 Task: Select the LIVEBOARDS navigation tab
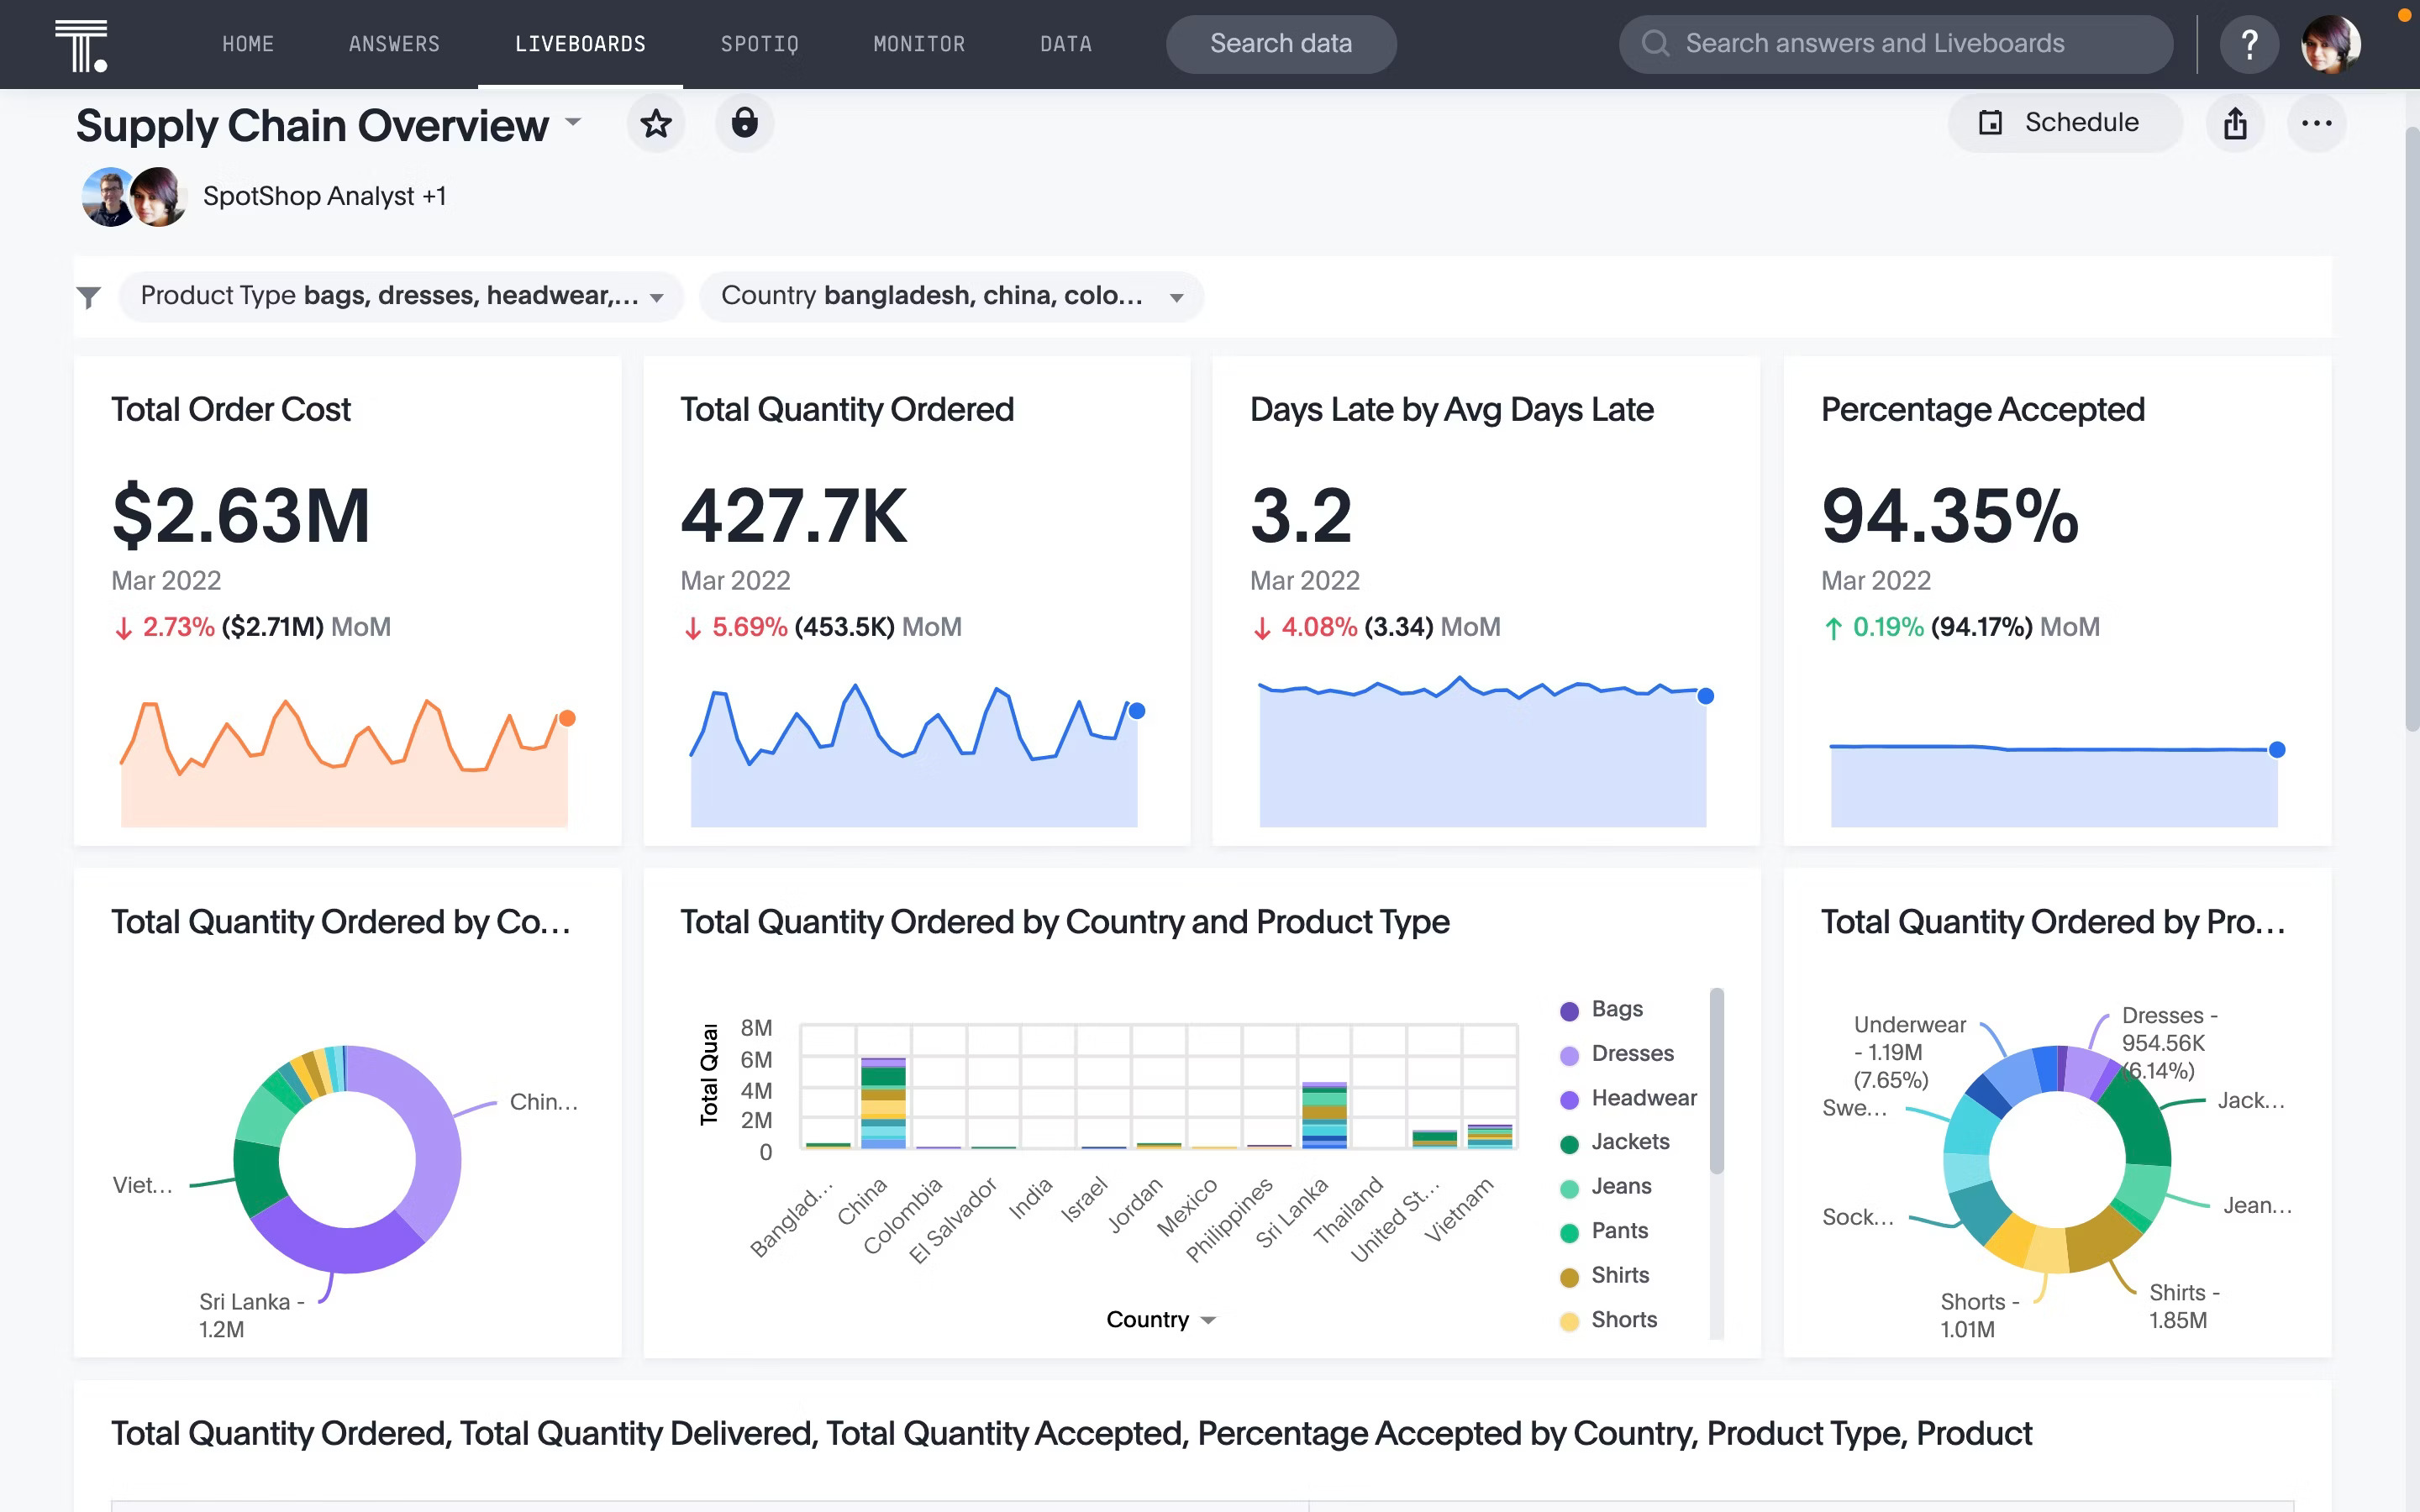pyautogui.click(x=580, y=44)
